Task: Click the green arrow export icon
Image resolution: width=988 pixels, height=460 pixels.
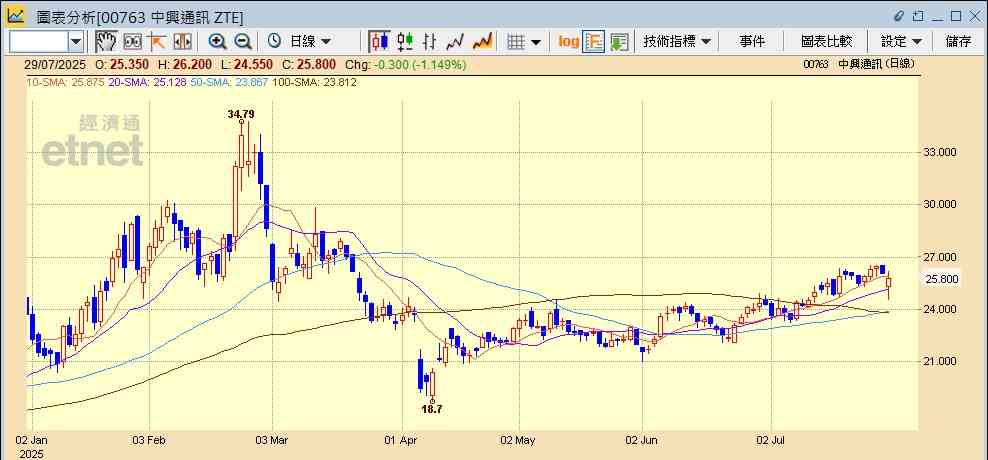Action: 619,42
